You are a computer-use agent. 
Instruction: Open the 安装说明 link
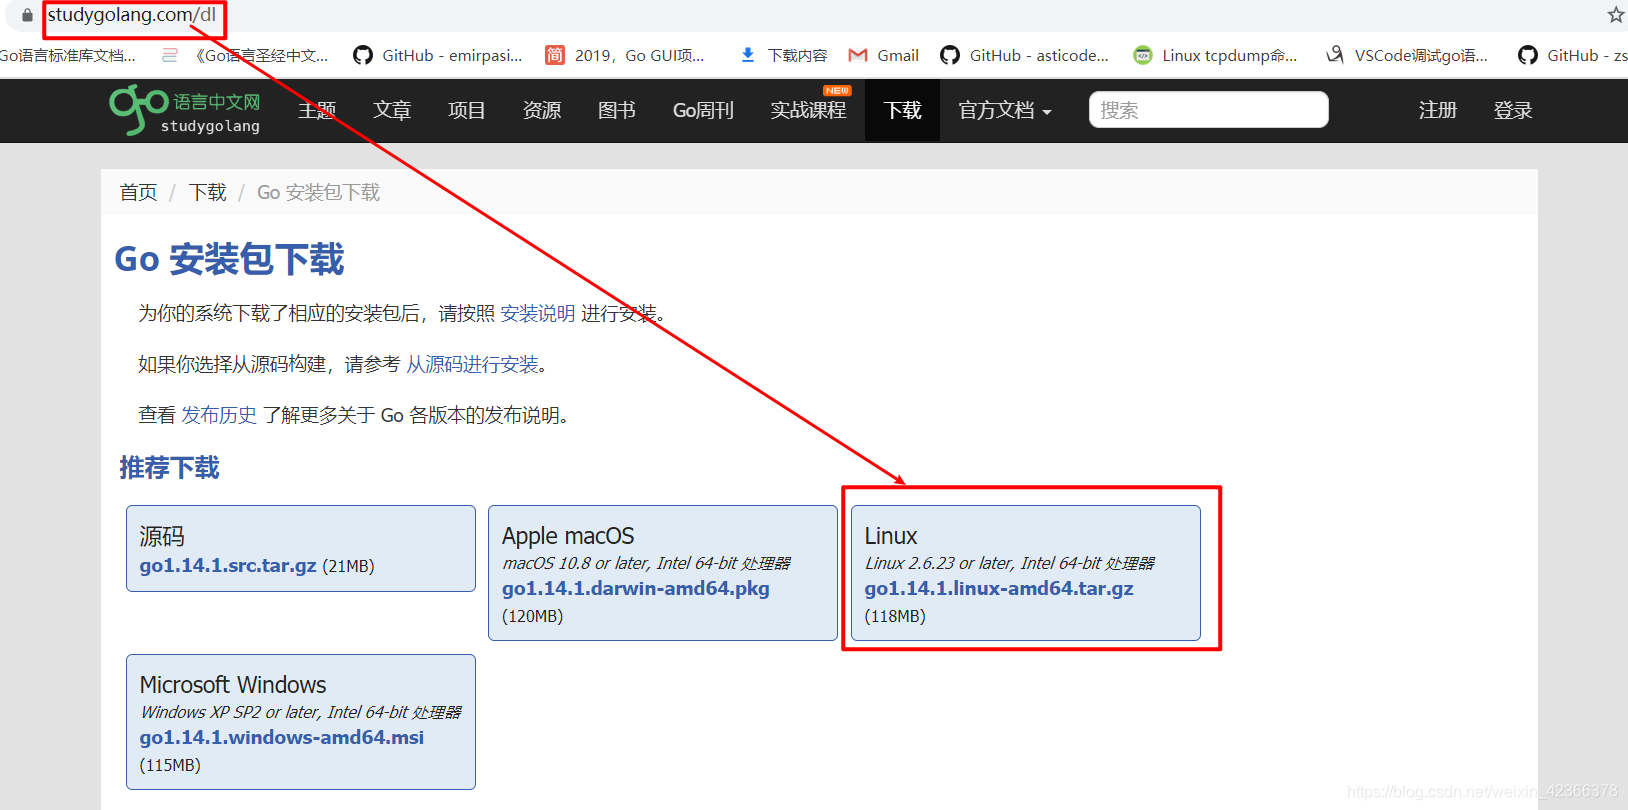pyautogui.click(x=537, y=313)
